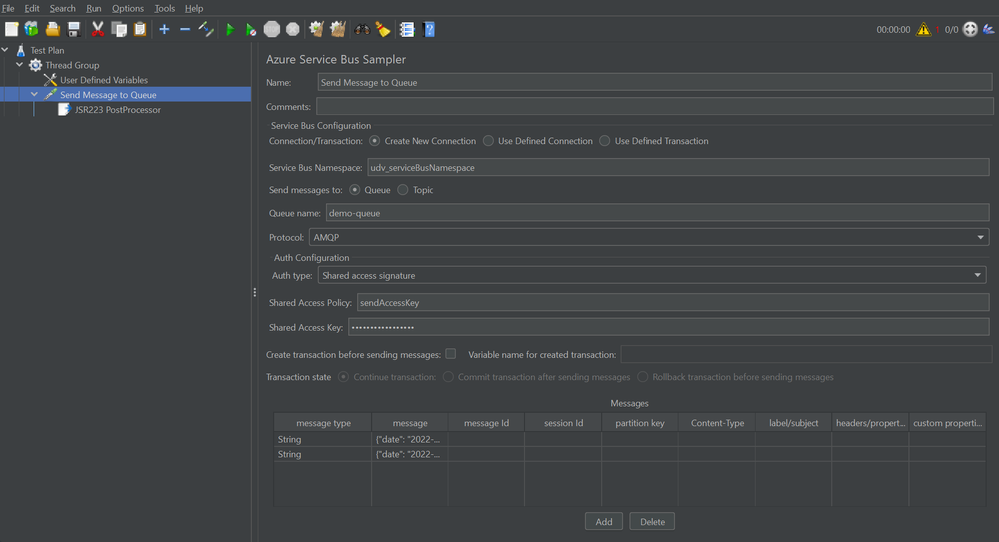The height and width of the screenshot is (542, 999).
Task: Click the Reset search broom icon
Action: coord(383,29)
